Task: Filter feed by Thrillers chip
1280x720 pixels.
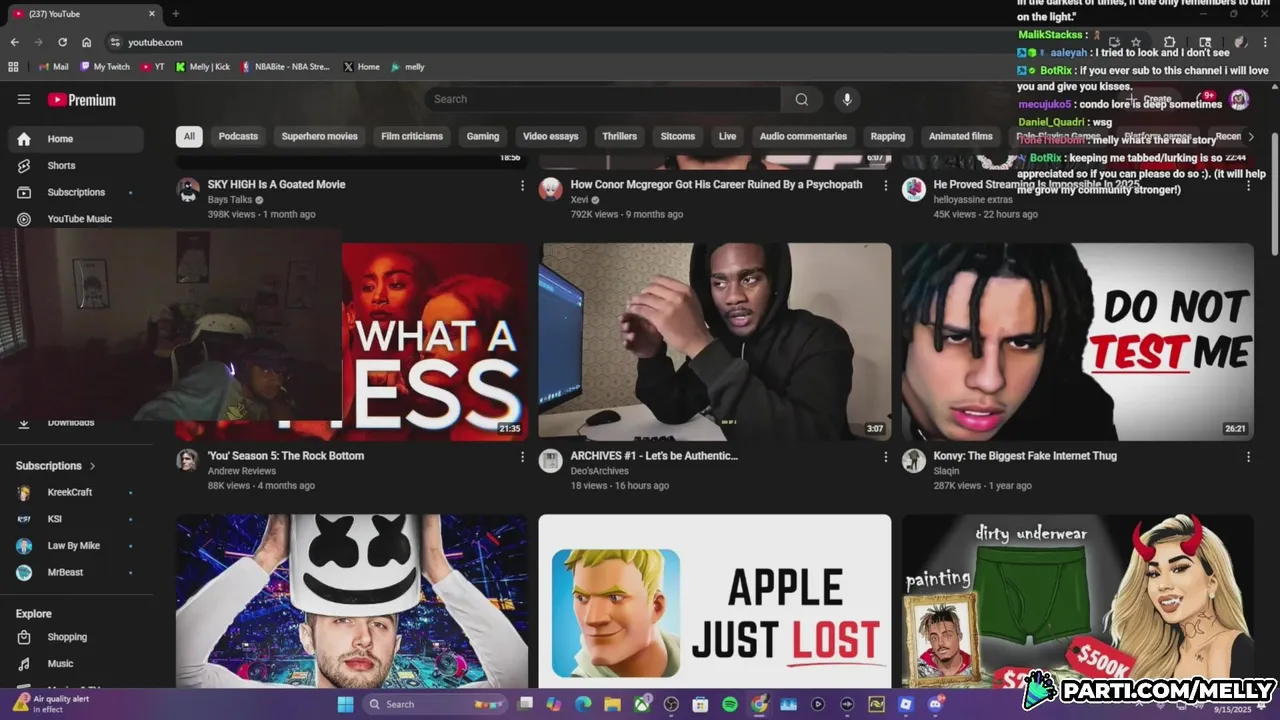Action: point(620,136)
